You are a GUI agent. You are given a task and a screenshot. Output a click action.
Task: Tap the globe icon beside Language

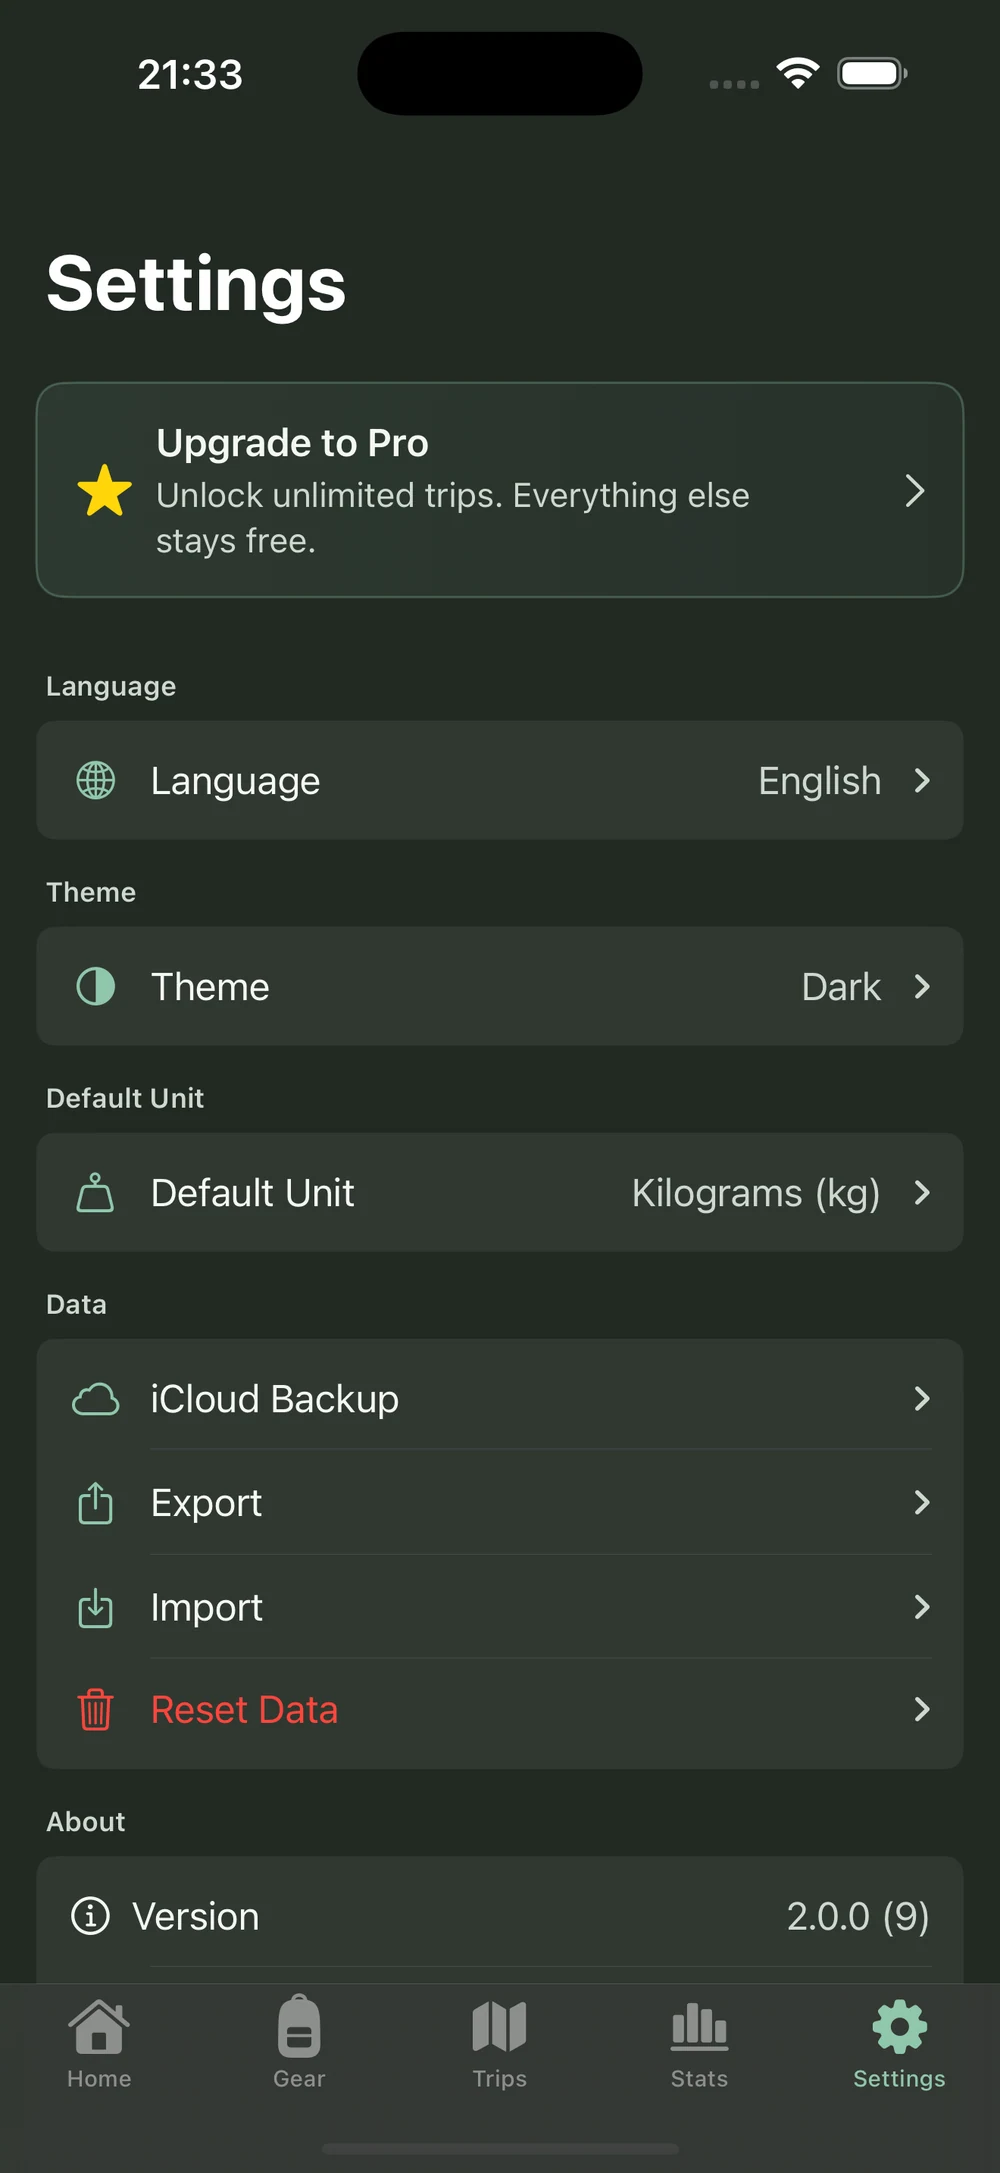tap(96, 780)
